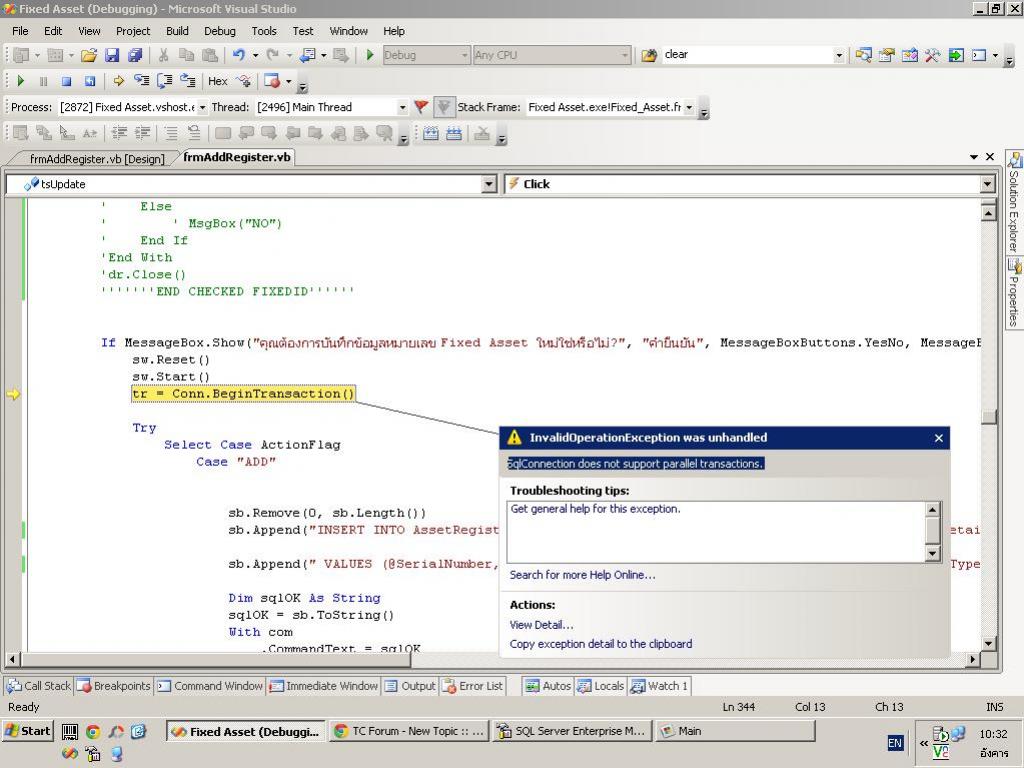This screenshot has width=1024, height=768.
Task: Close the InvalidOperationException dialog
Action: click(938, 438)
